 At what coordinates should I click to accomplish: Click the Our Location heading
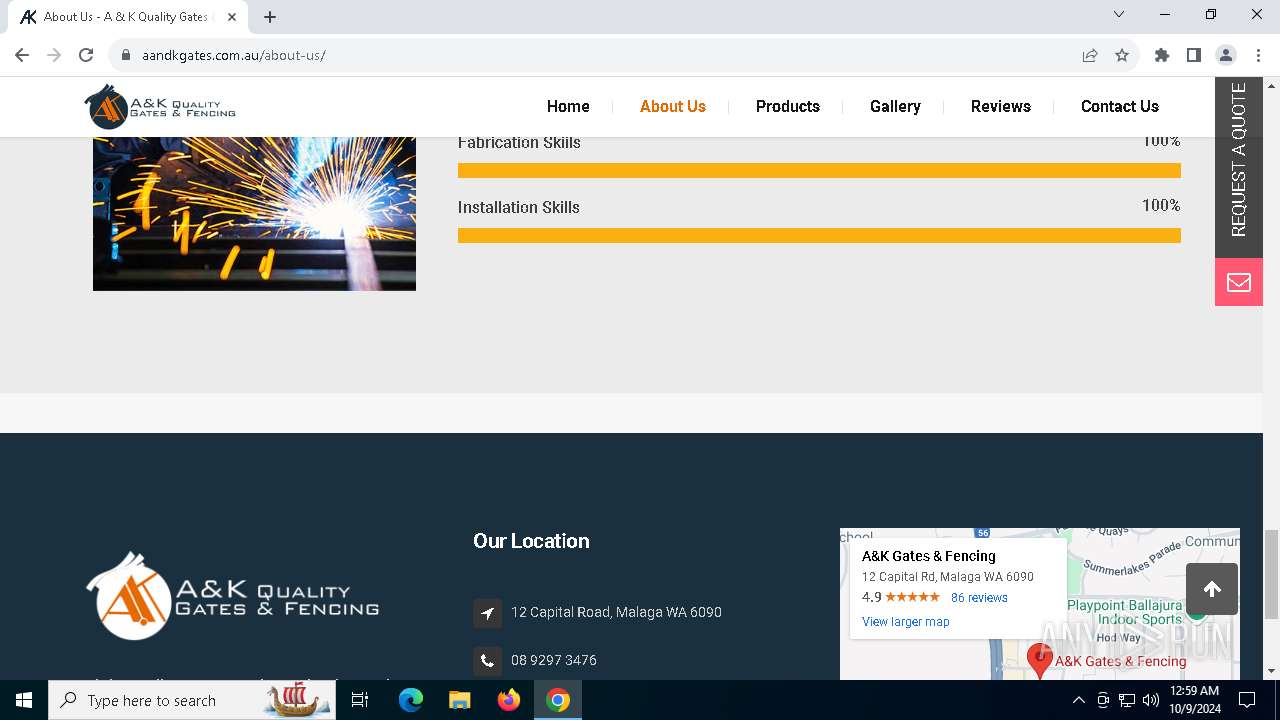531,541
